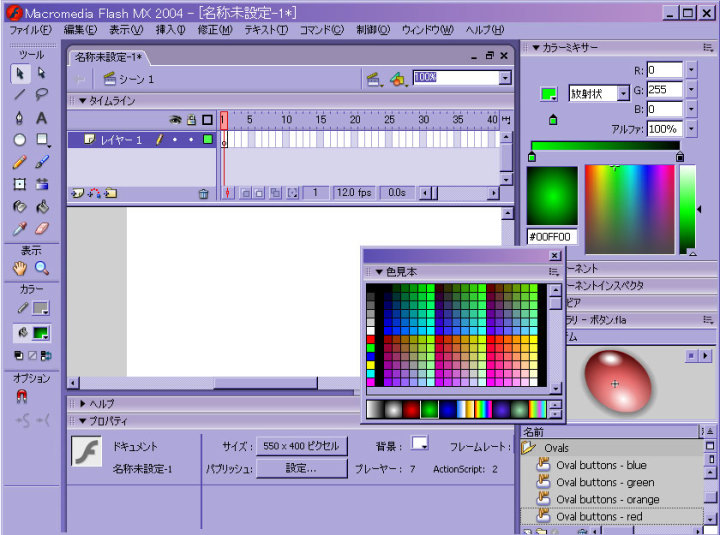Select the Selection arrow tool

coord(20,73)
